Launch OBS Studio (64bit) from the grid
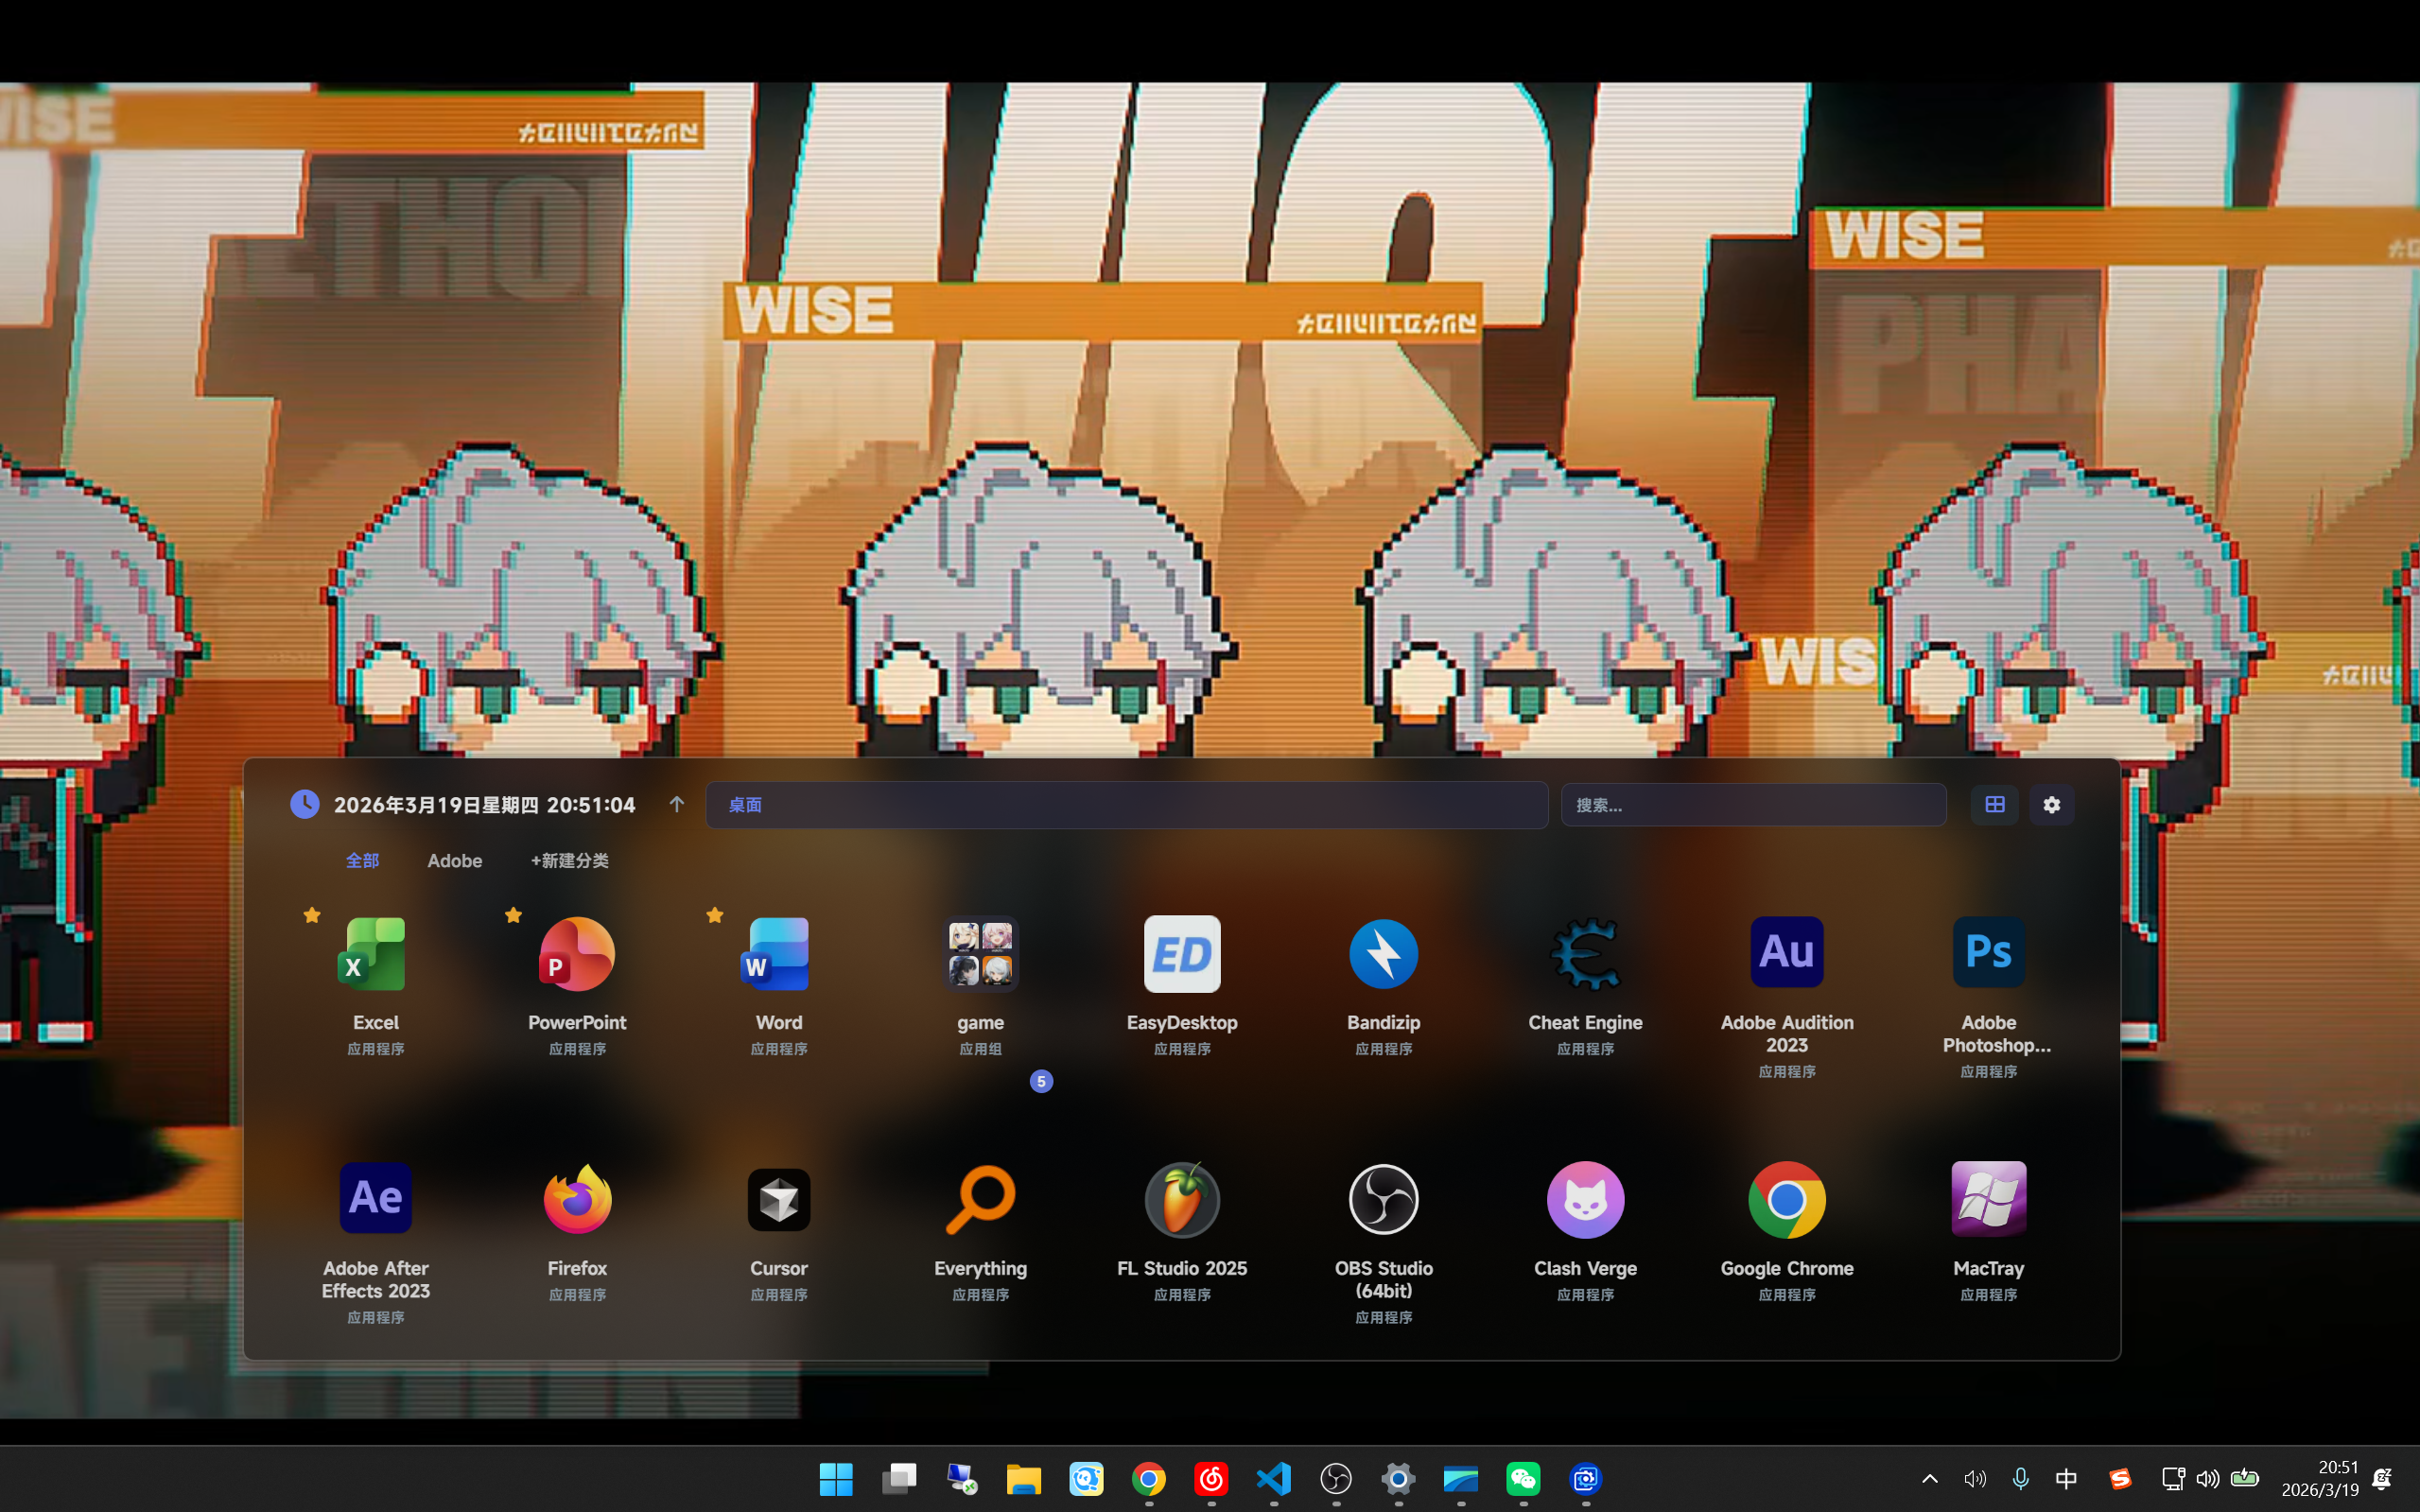2420x1512 pixels. click(1384, 1198)
